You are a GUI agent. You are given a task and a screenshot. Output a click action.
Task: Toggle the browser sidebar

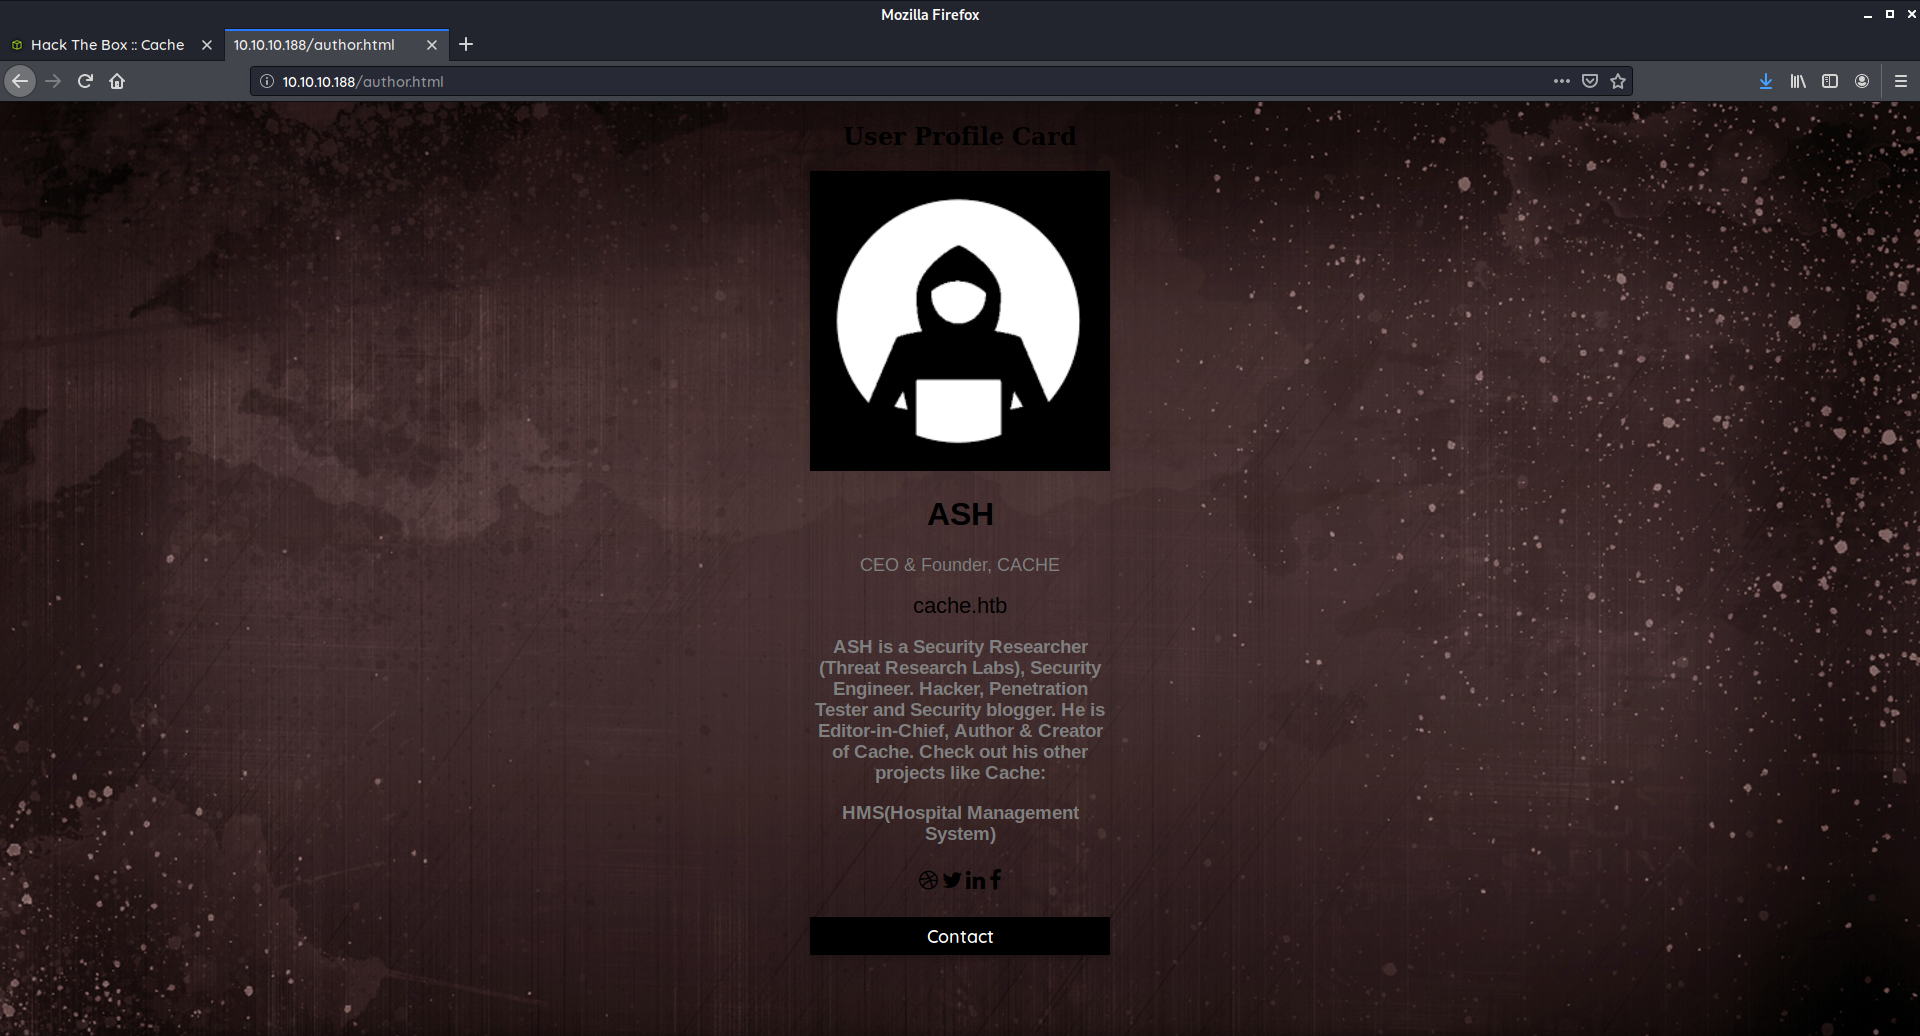pos(1830,81)
